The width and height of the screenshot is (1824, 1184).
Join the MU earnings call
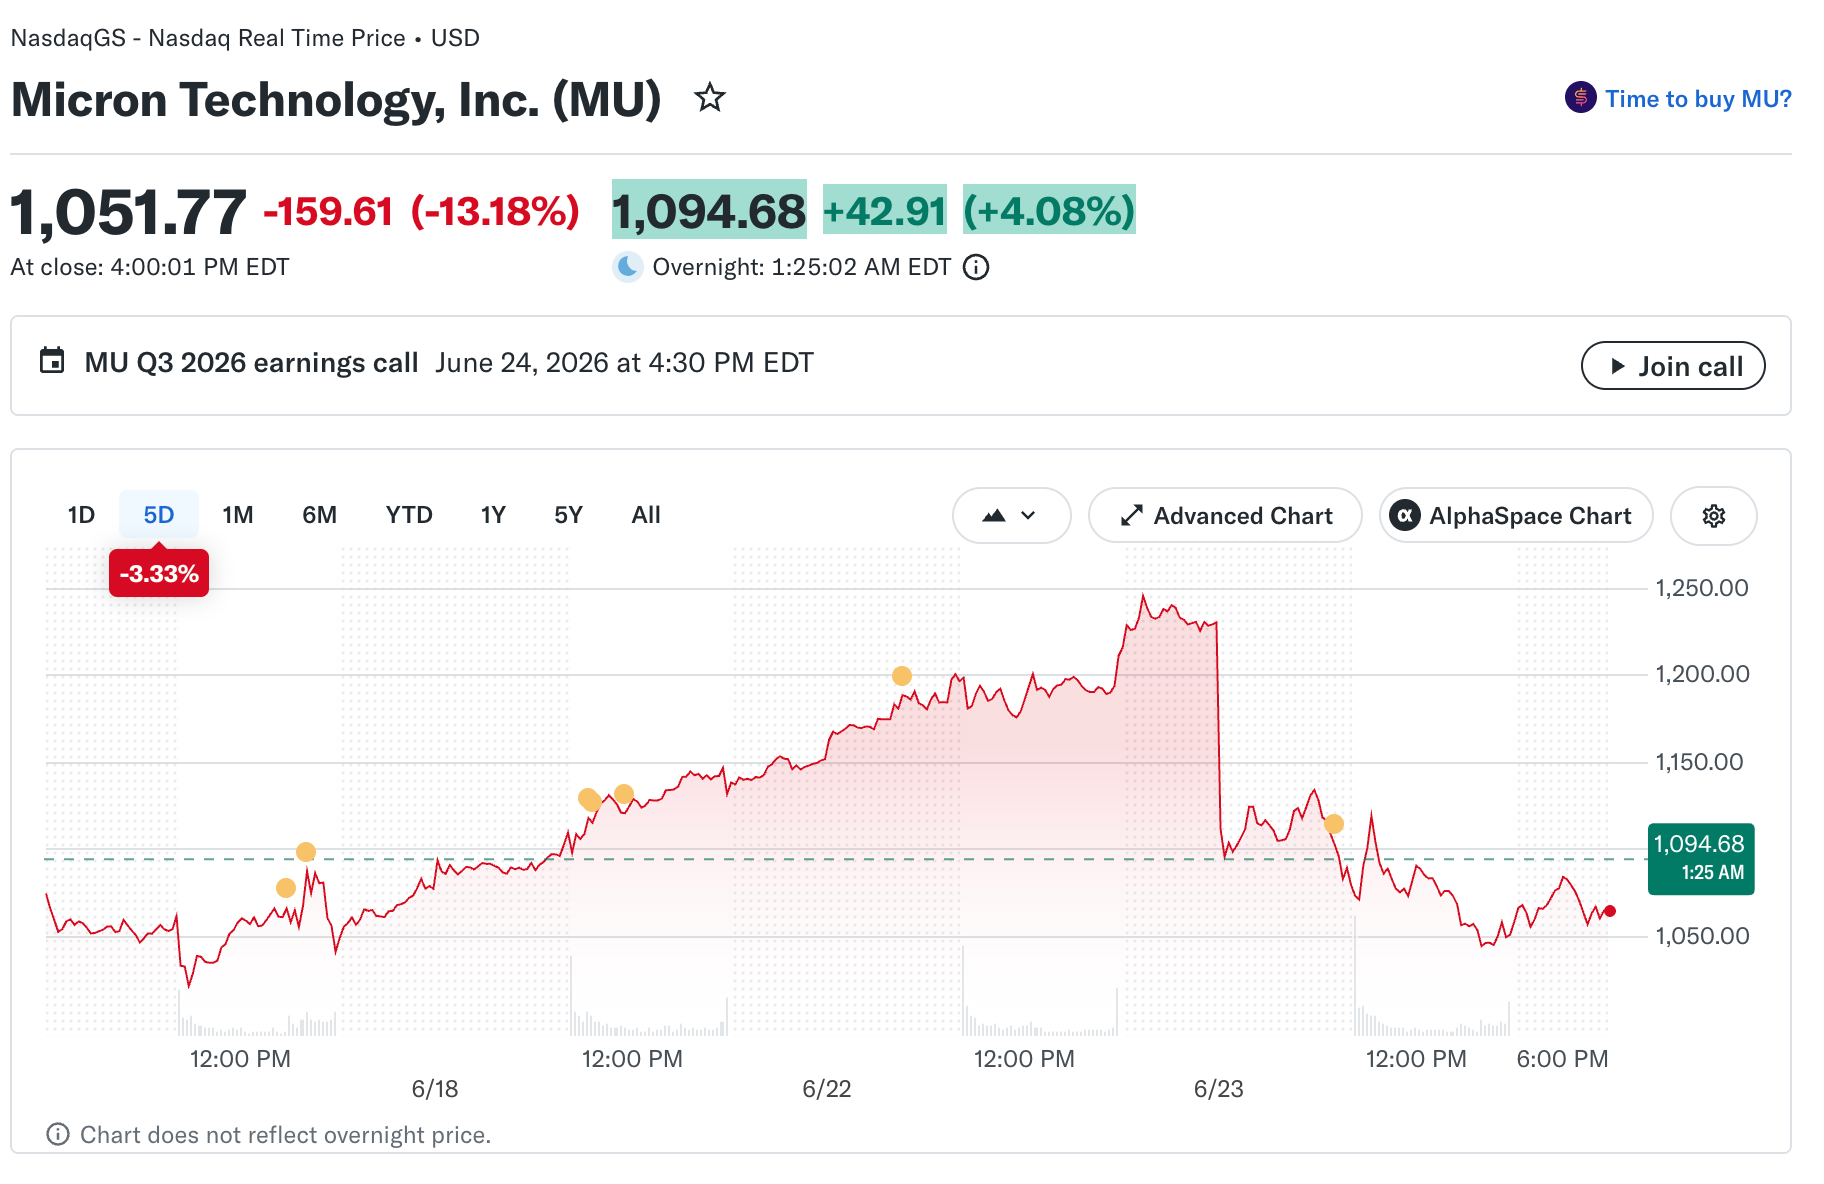click(x=1673, y=366)
